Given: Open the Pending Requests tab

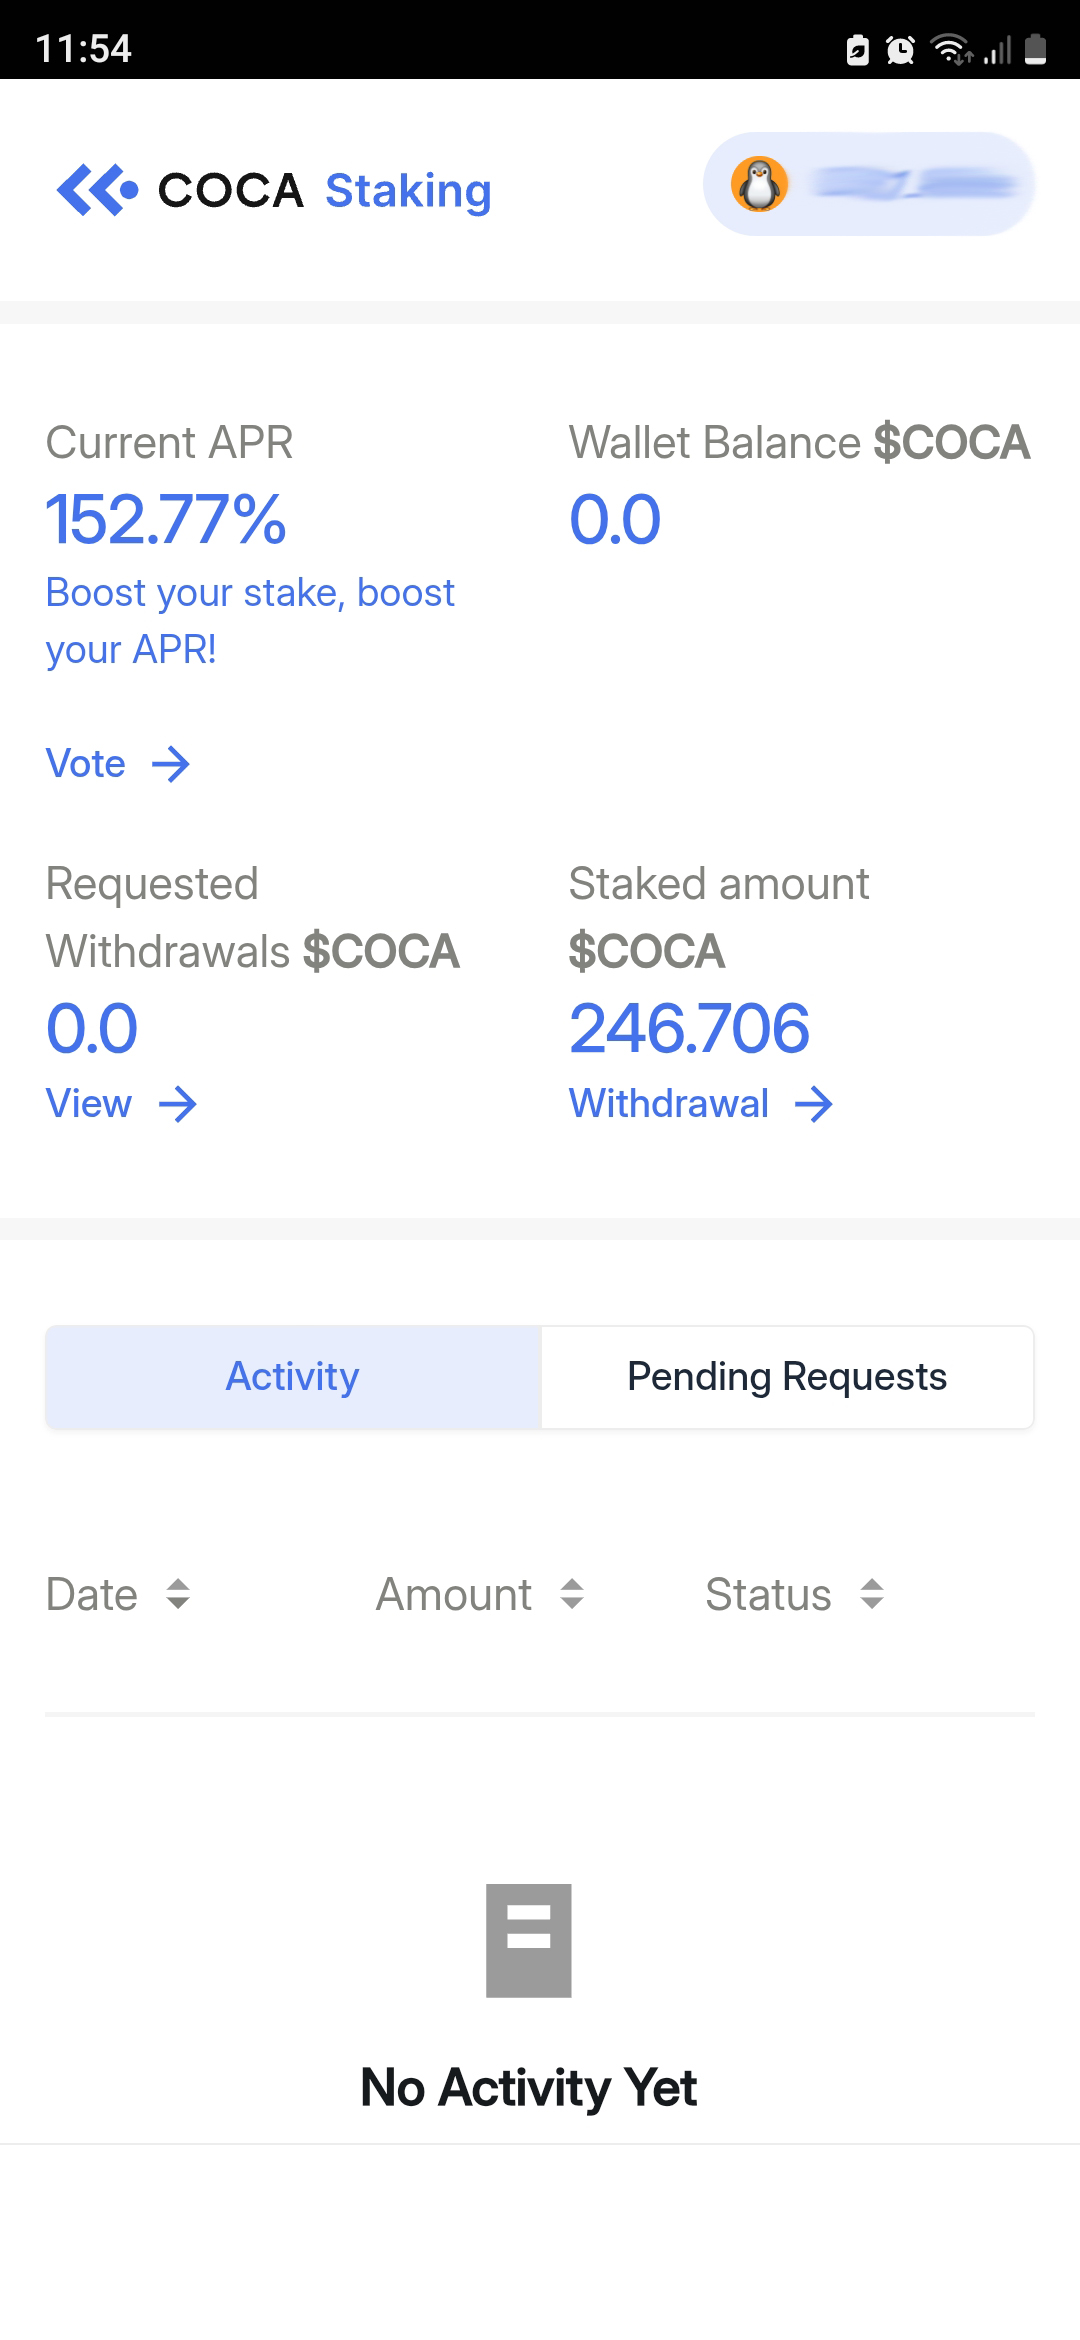Looking at the screenshot, I should click(x=787, y=1377).
